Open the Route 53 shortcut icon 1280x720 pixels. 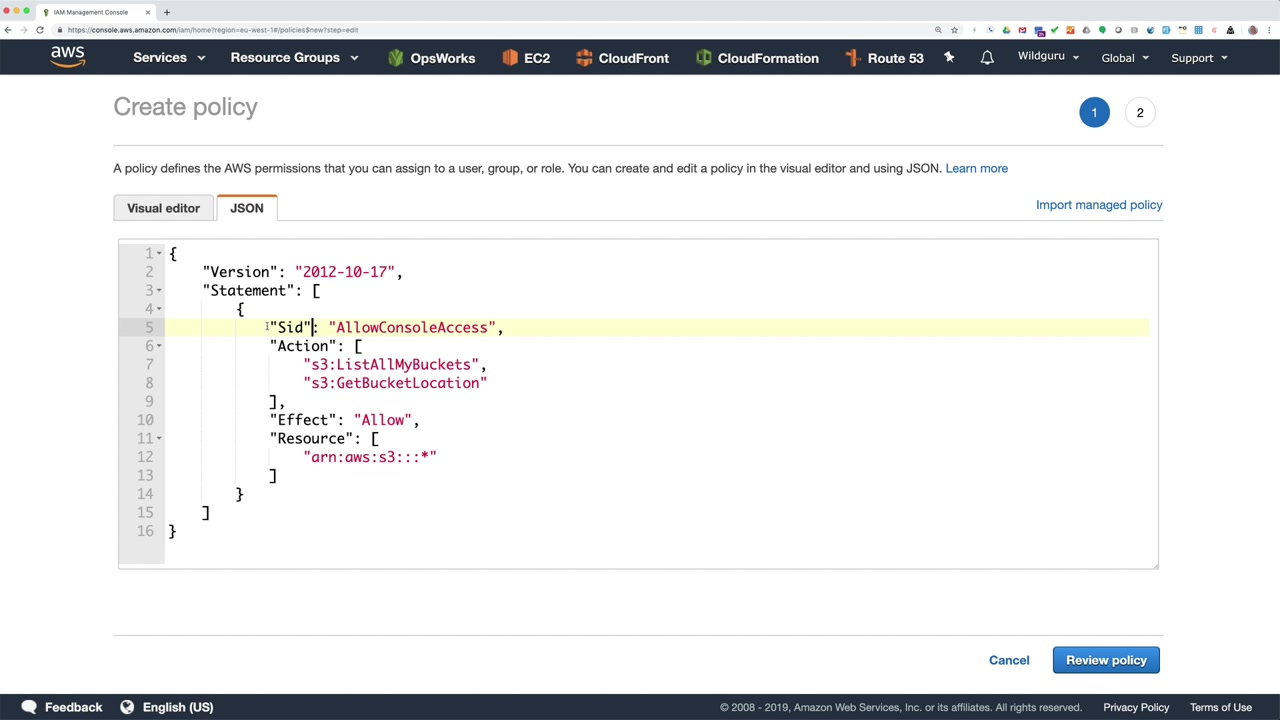pos(853,58)
